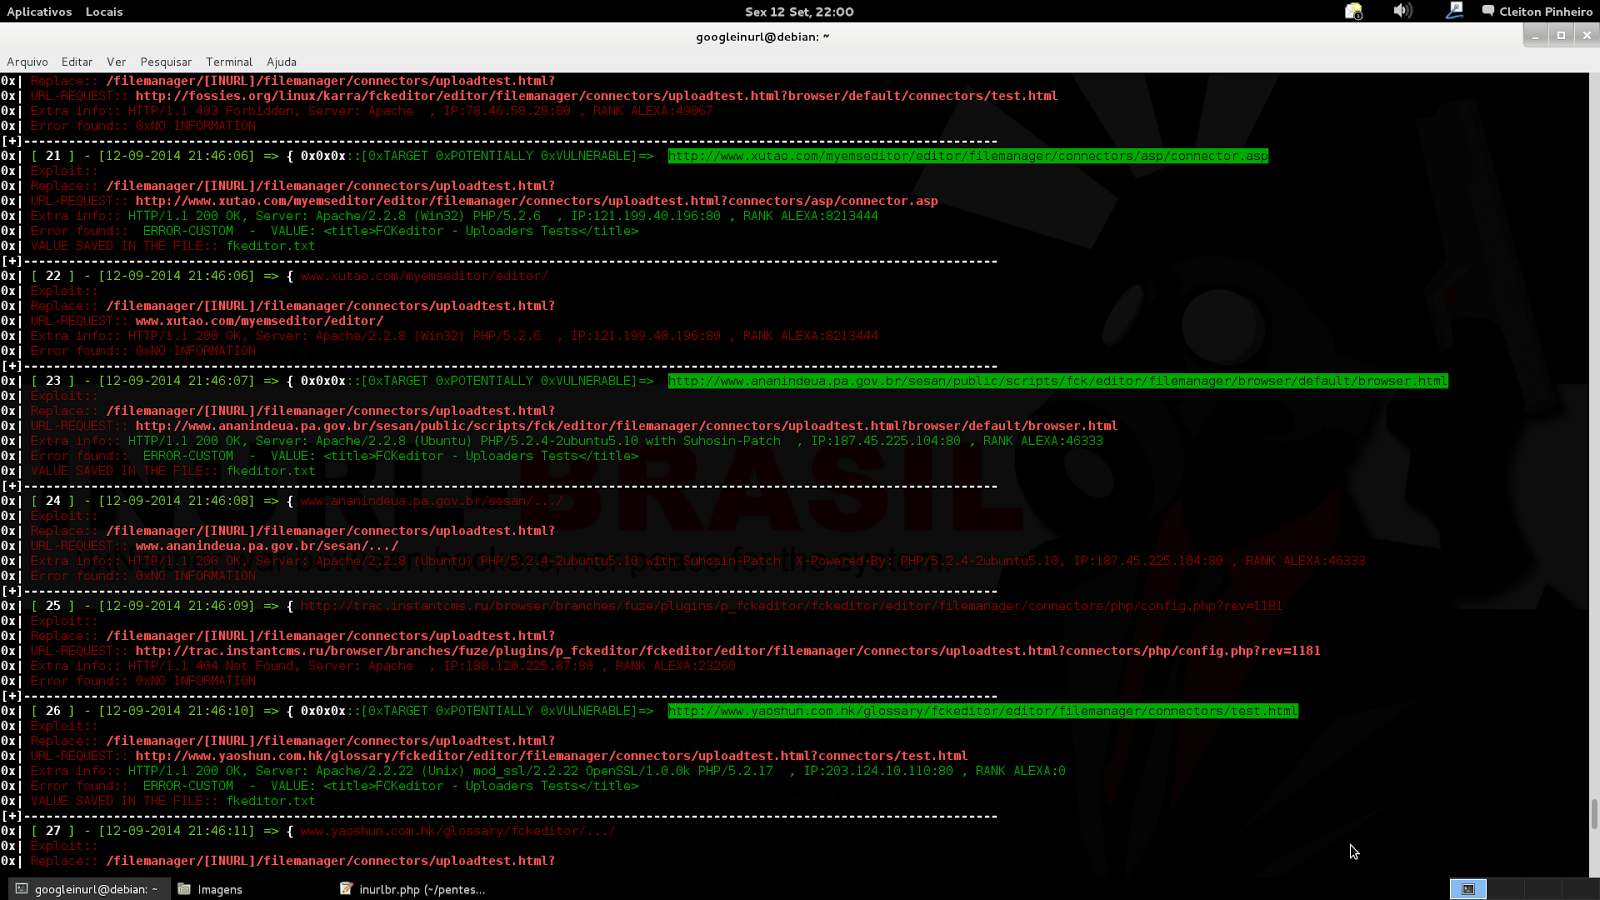Screen dimensions: 1600x900
Task: Open the Imagens window from the taskbar
Action: tap(211, 889)
